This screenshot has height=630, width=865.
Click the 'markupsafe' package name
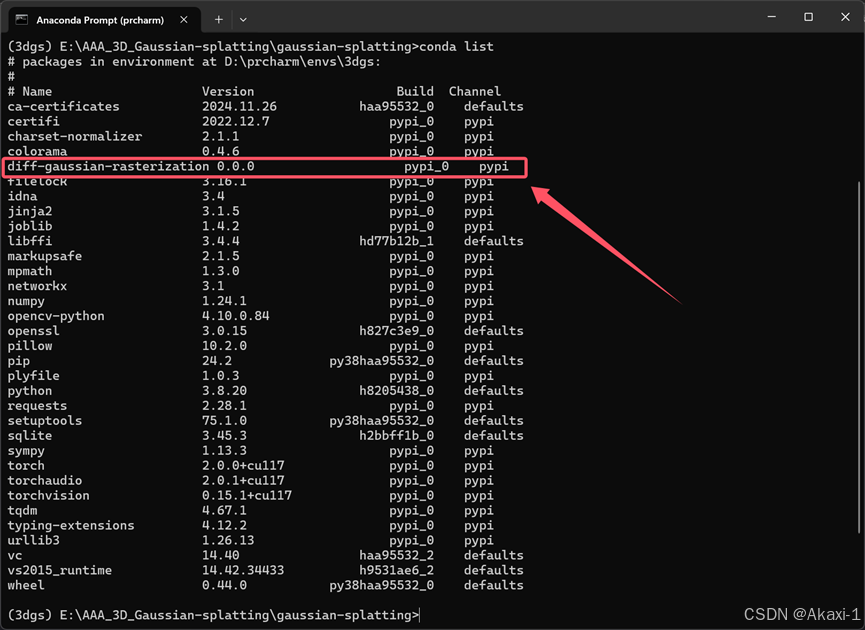point(45,256)
